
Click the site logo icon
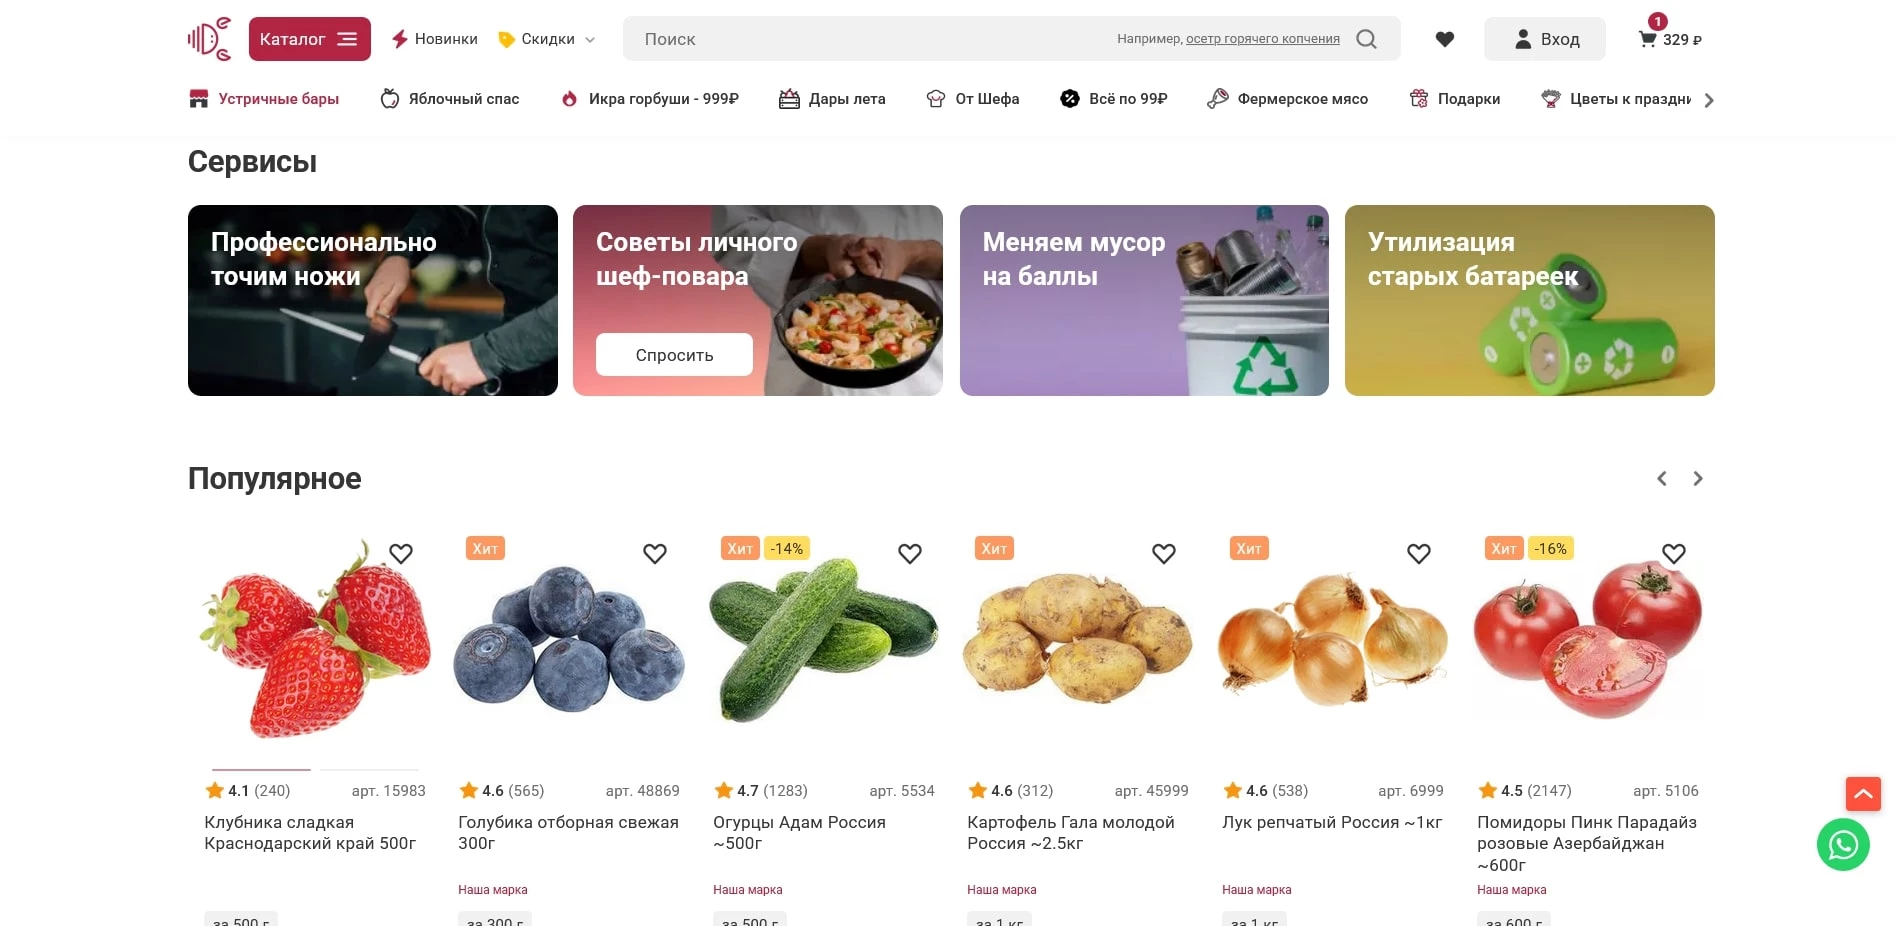[209, 39]
